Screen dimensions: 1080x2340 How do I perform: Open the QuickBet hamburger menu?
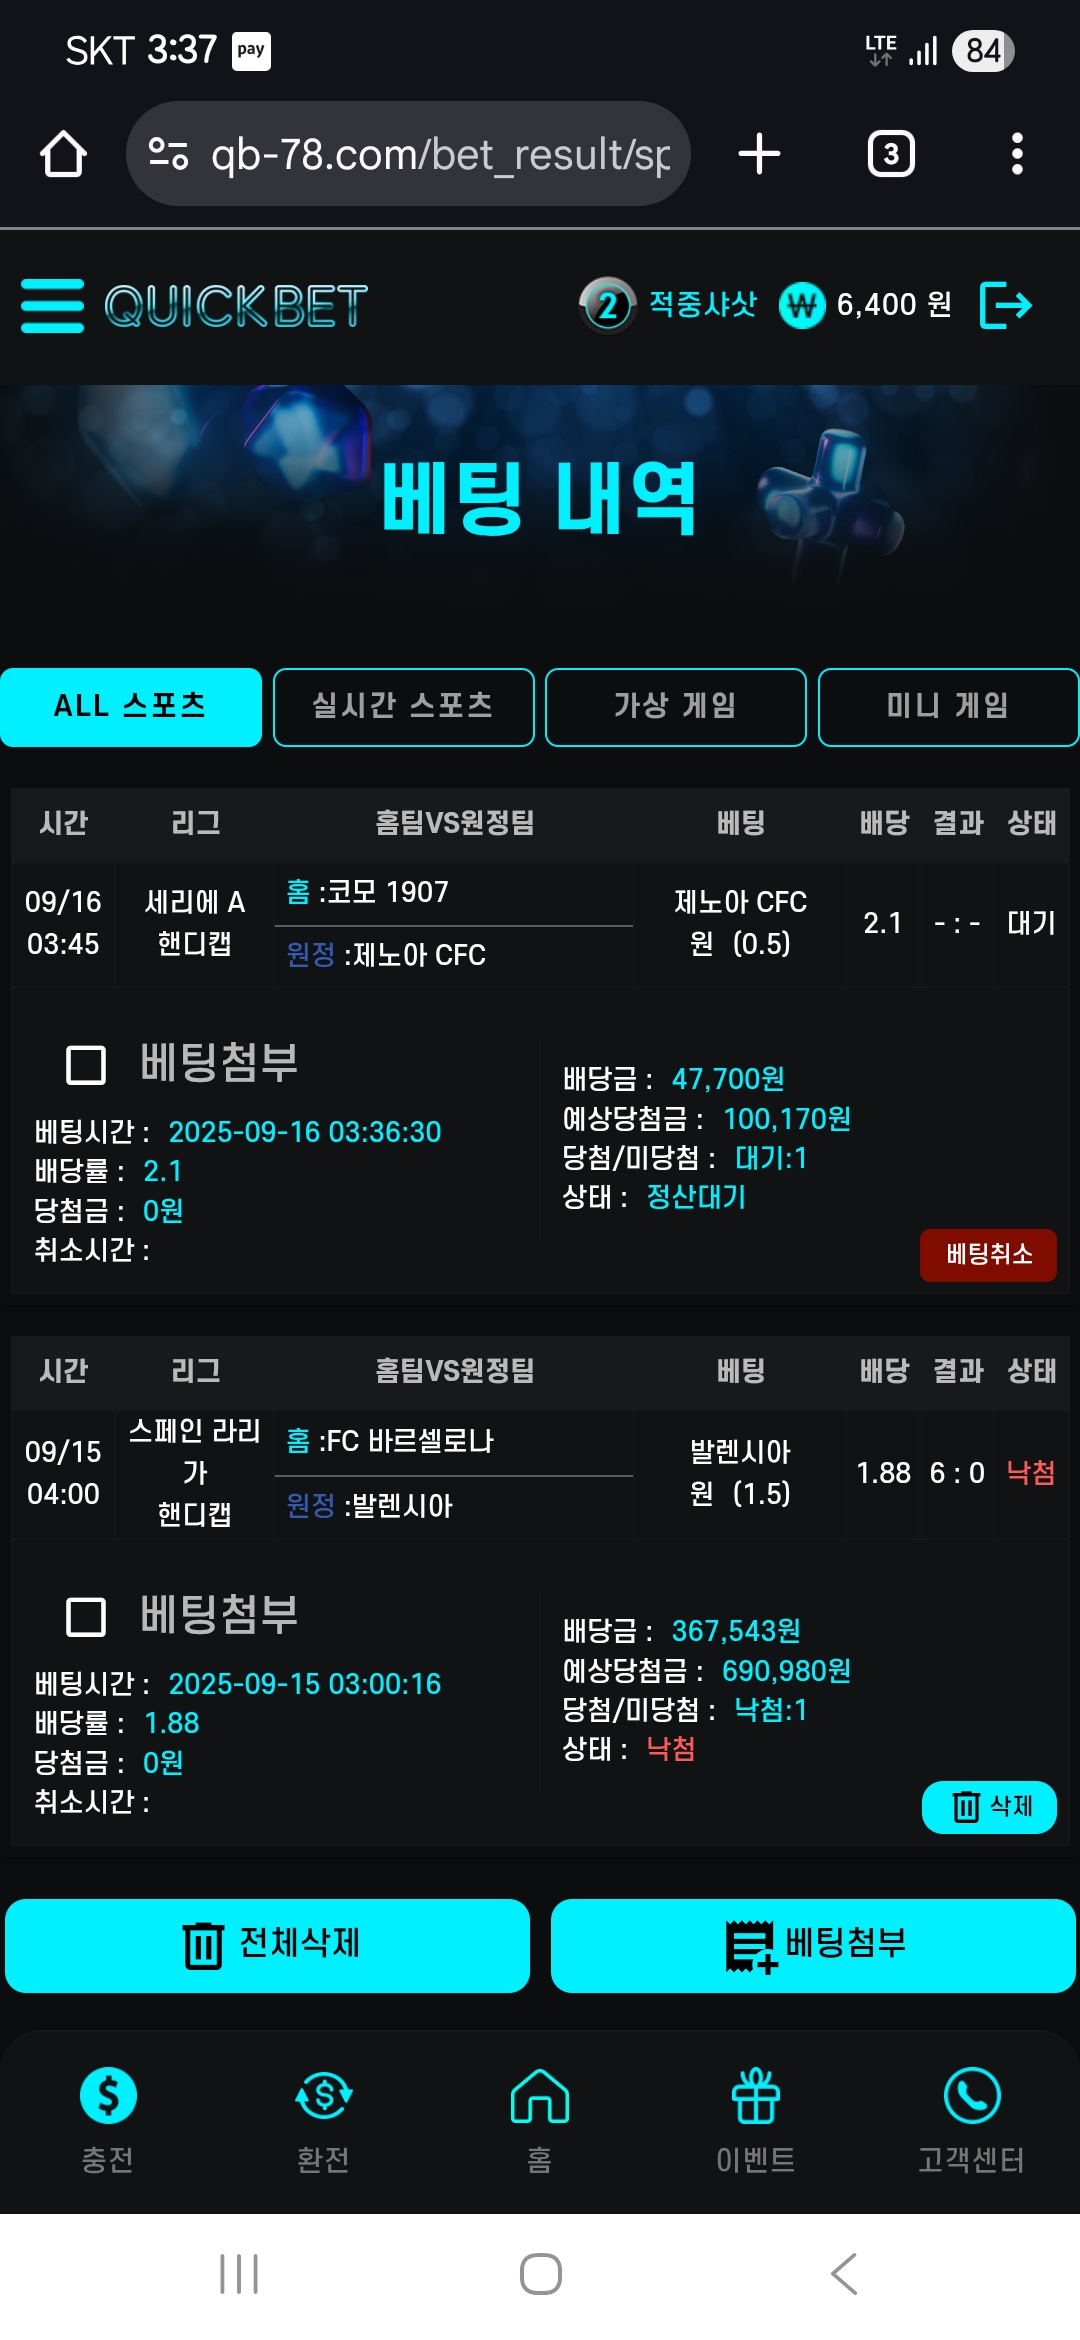pos(52,306)
